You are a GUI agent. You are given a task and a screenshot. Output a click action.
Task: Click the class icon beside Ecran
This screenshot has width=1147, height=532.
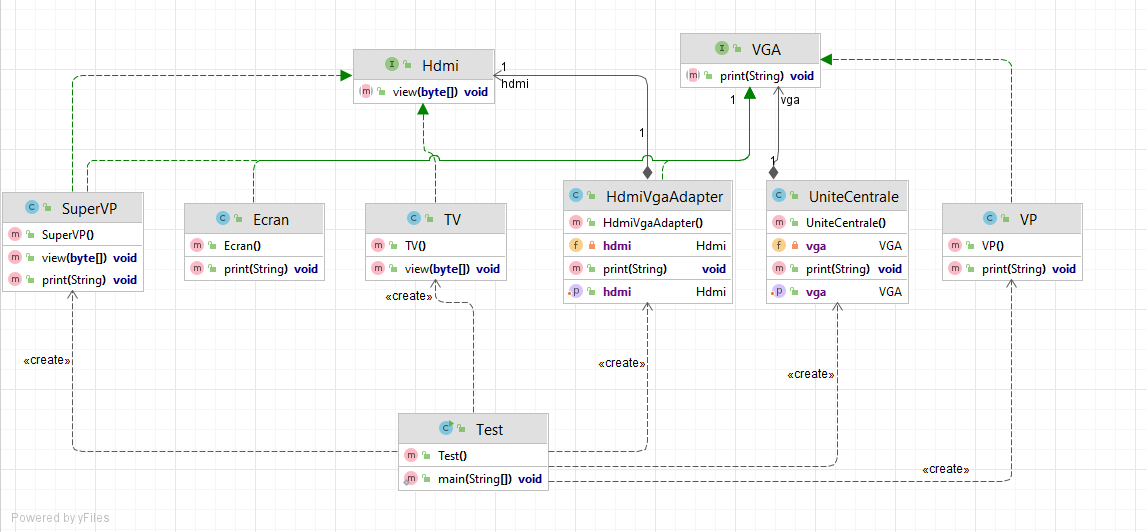point(224,219)
